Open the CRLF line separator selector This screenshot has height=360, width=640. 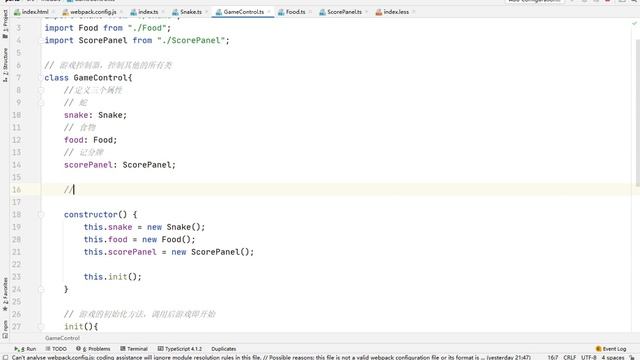(x=569, y=357)
